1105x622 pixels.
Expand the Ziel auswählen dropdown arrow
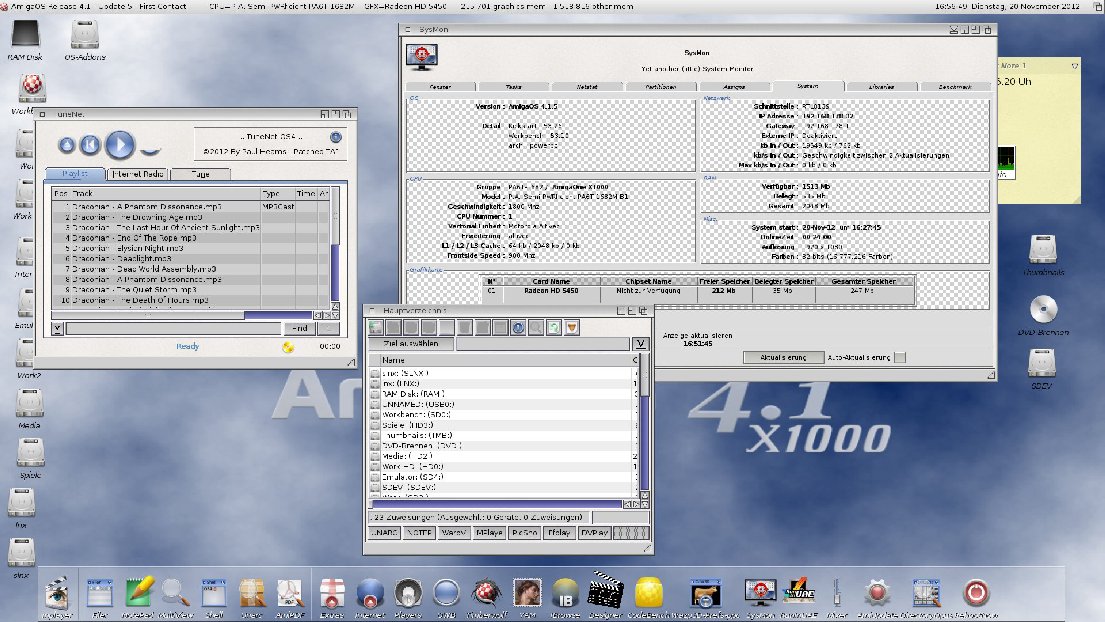(x=640, y=344)
